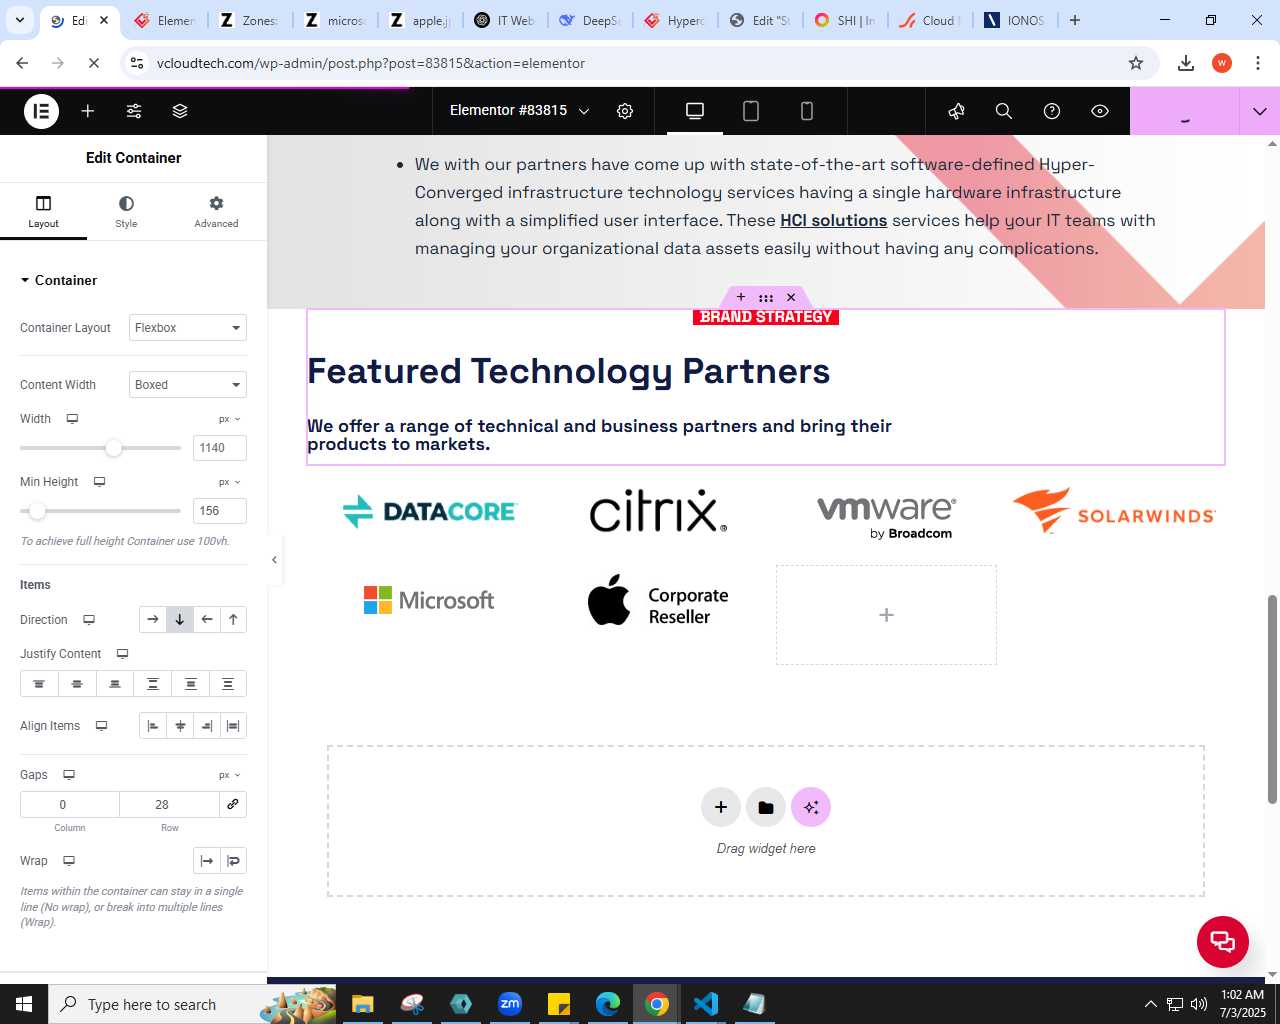Select first Justify Content start option
The image size is (1280, 1024).
point(39,684)
